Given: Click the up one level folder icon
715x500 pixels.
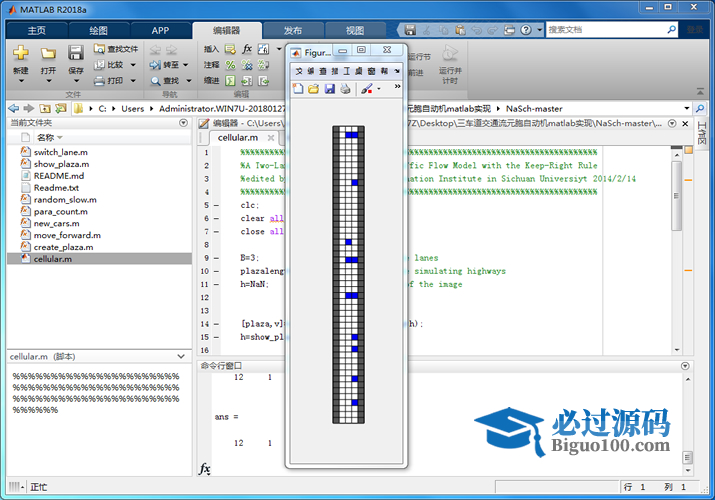Looking at the screenshot, I should click(x=45, y=108).
